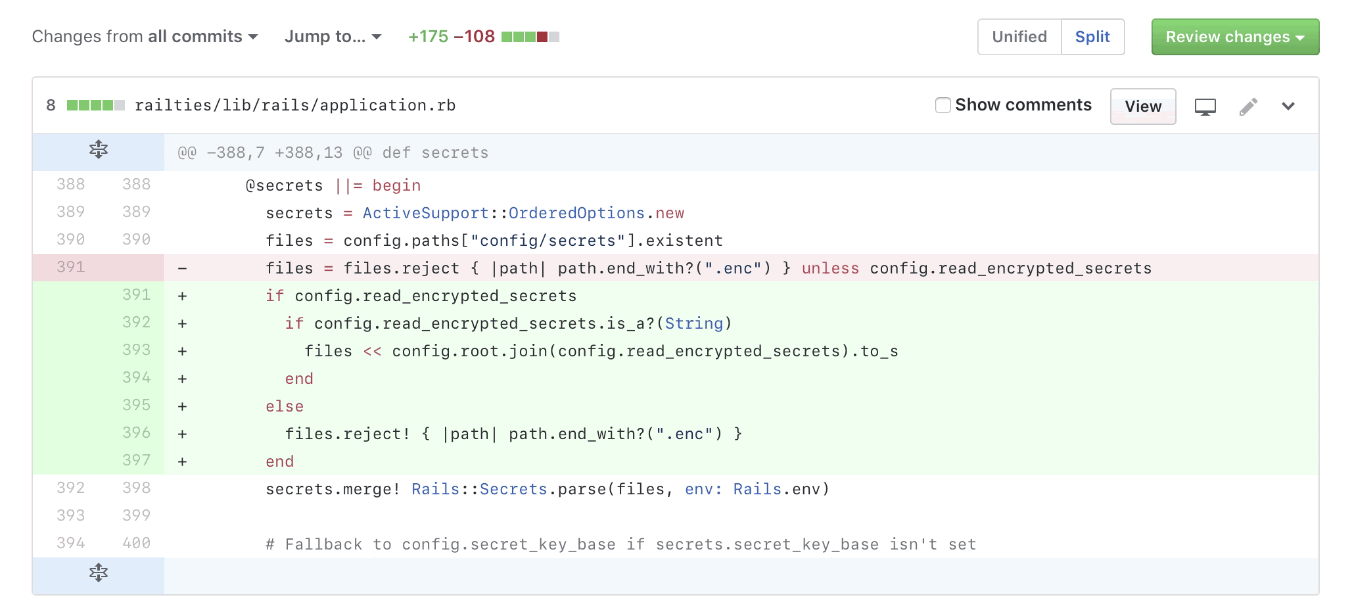Enable the Show comments checkbox

943,105
